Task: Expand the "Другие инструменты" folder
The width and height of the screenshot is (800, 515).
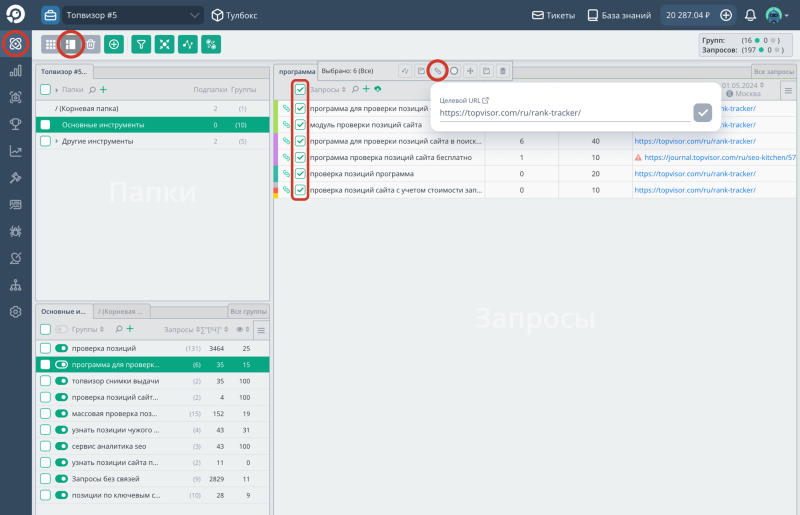Action: (57, 141)
